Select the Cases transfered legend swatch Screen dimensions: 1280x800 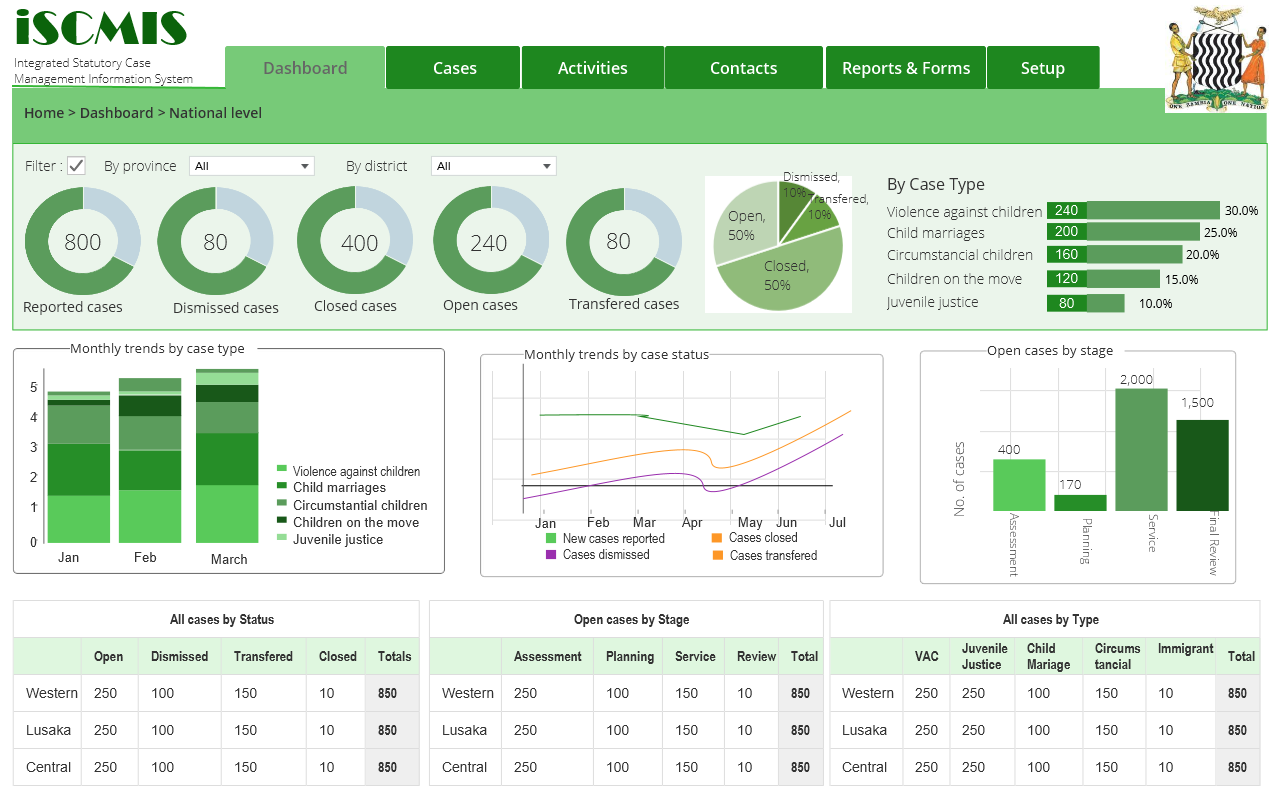717,555
